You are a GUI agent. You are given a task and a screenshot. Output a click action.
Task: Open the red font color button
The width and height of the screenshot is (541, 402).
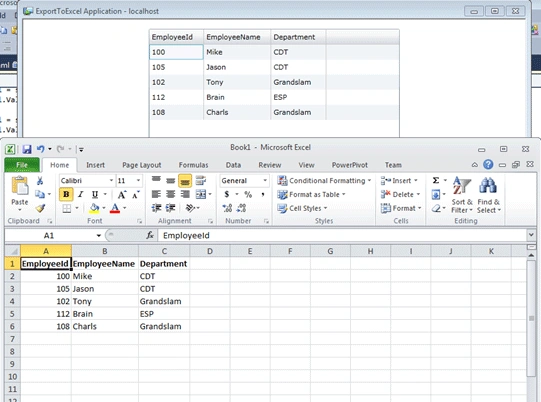115,208
